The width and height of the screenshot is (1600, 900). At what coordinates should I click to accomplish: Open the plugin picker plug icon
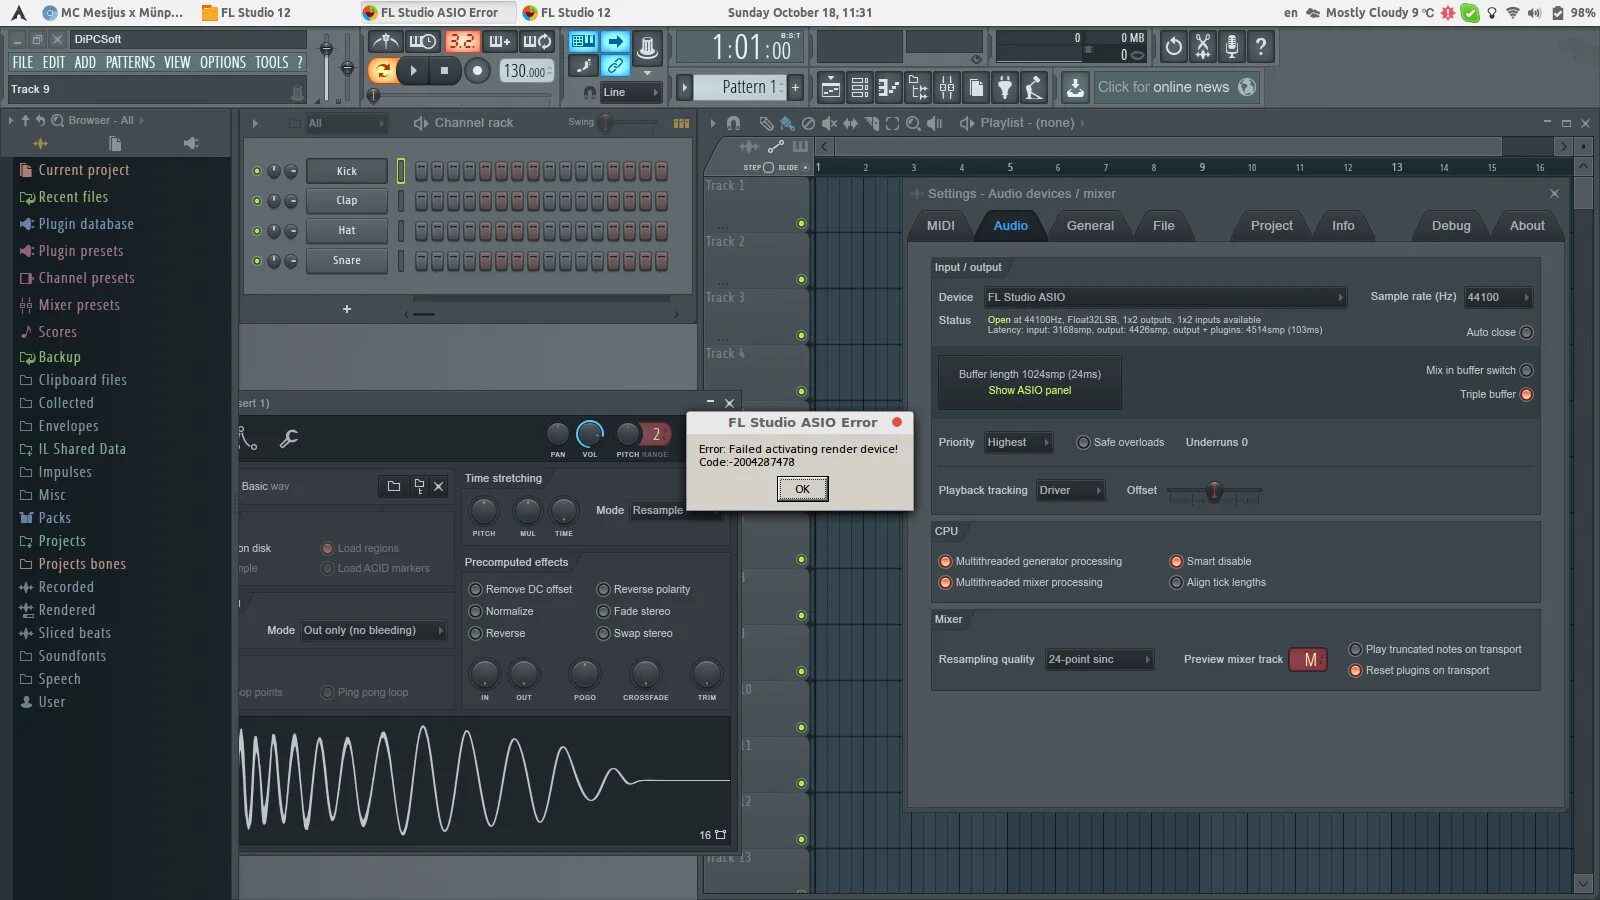(1005, 88)
